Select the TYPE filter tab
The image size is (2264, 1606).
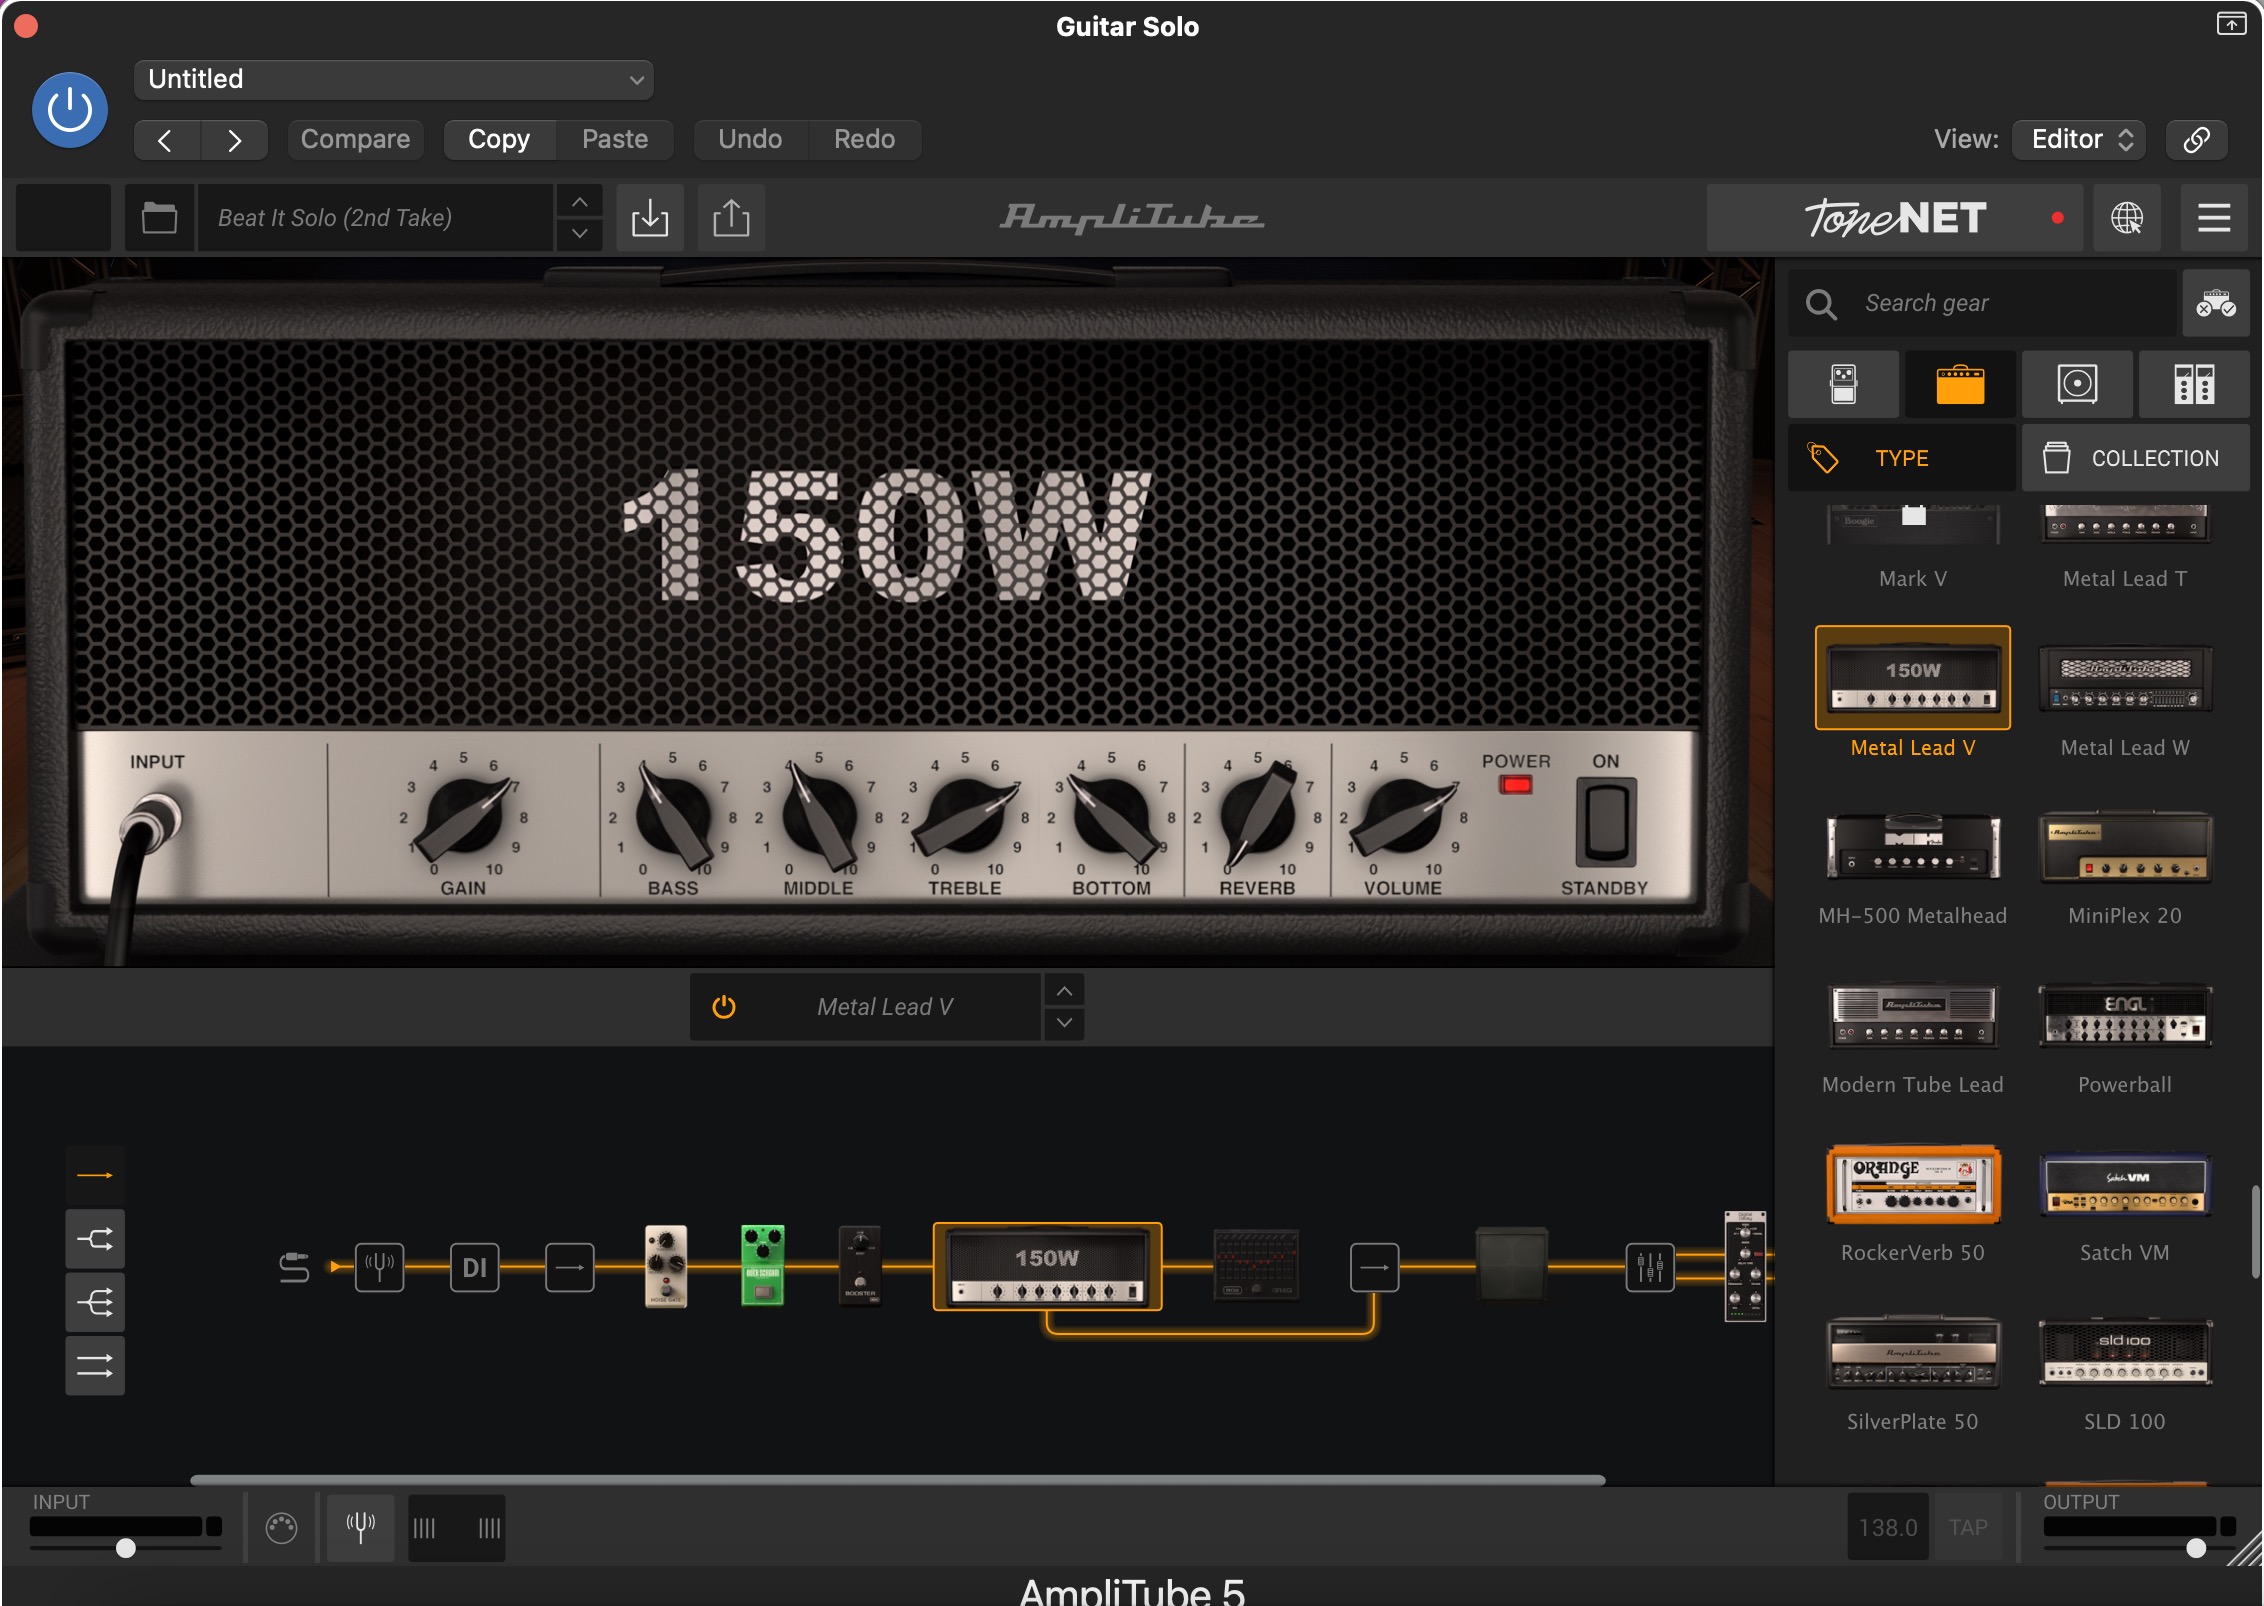coord(1902,458)
